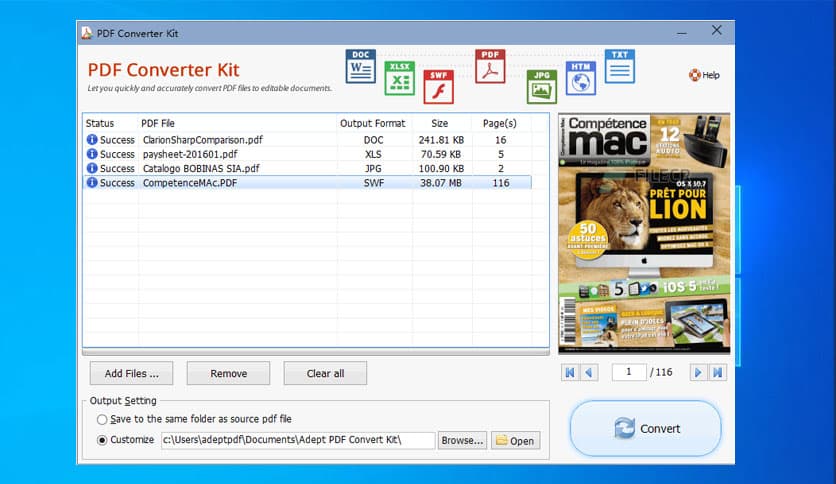Viewport: 836px width, 484px height.
Task: Click the Clear all button
Action: tap(325, 373)
